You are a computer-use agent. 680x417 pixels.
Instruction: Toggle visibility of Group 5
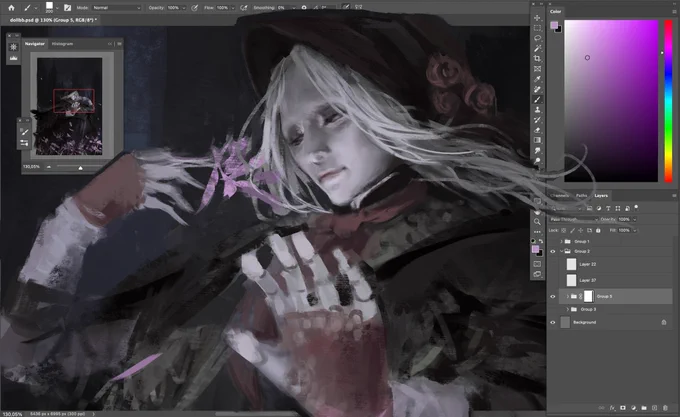pyautogui.click(x=552, y=296)
